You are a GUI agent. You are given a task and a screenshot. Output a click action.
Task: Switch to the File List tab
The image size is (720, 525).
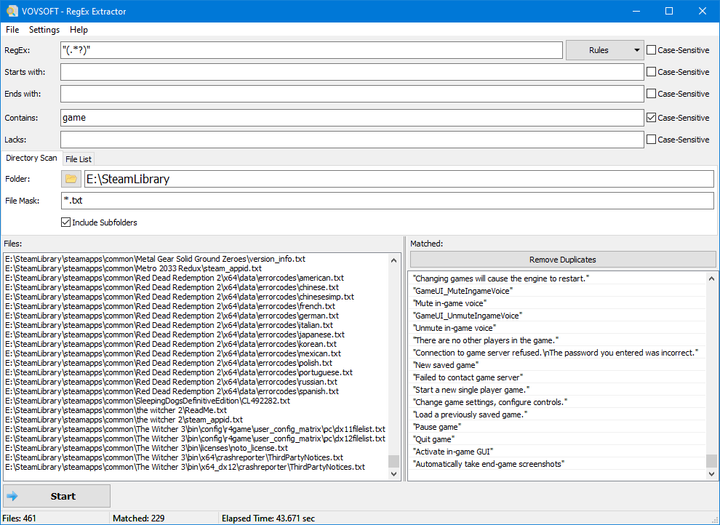coord(79,159)
